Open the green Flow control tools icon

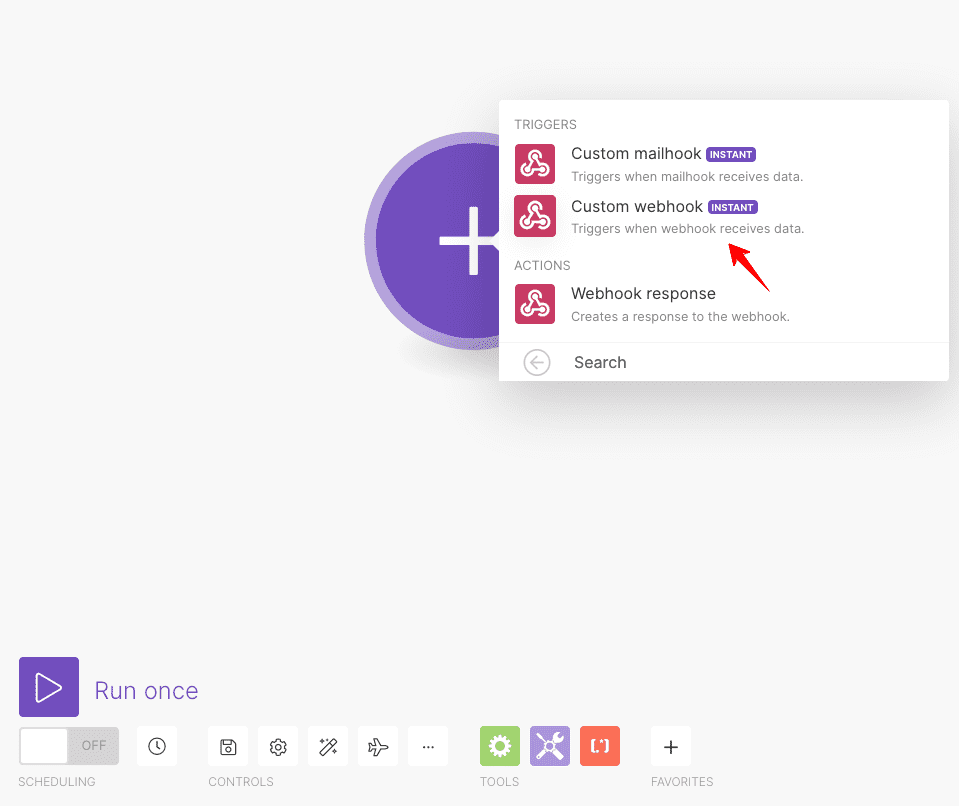click(x=500, y=746)
